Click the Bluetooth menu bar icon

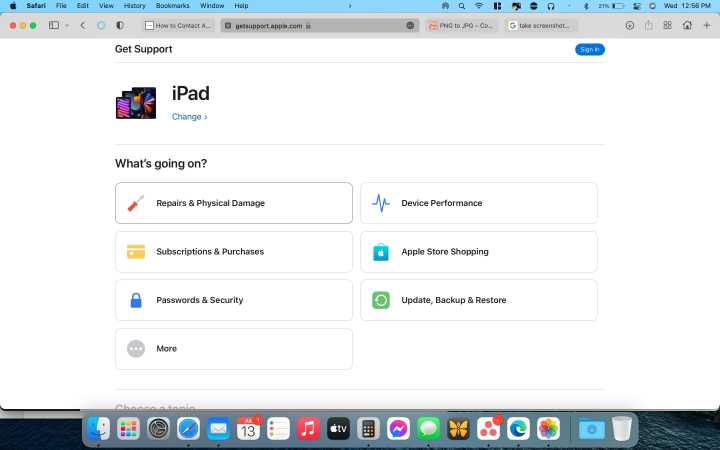pos(586,6)
